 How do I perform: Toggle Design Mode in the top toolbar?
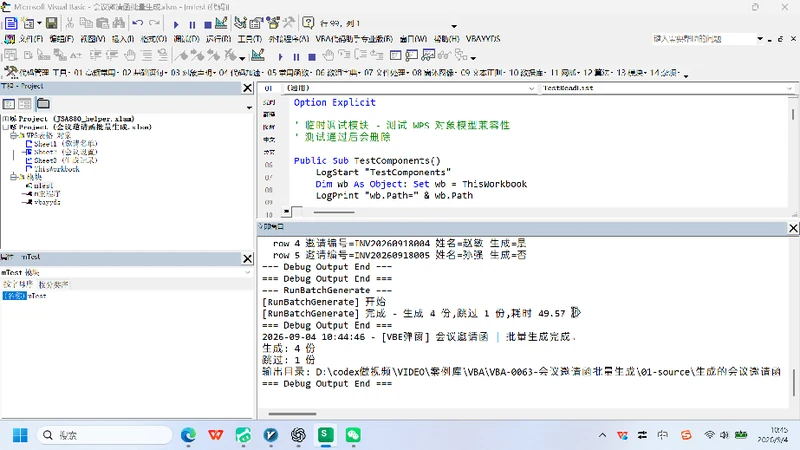221,23
